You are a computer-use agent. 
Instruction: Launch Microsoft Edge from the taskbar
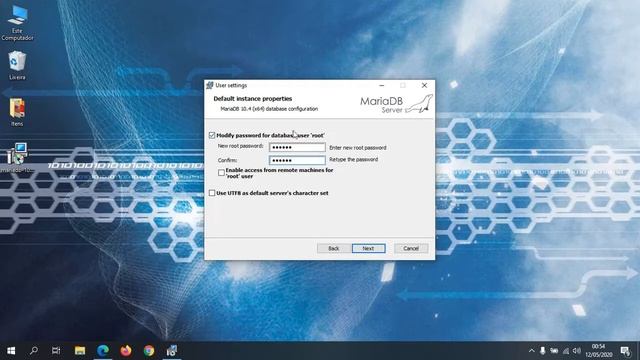click(x=103, y=351)
